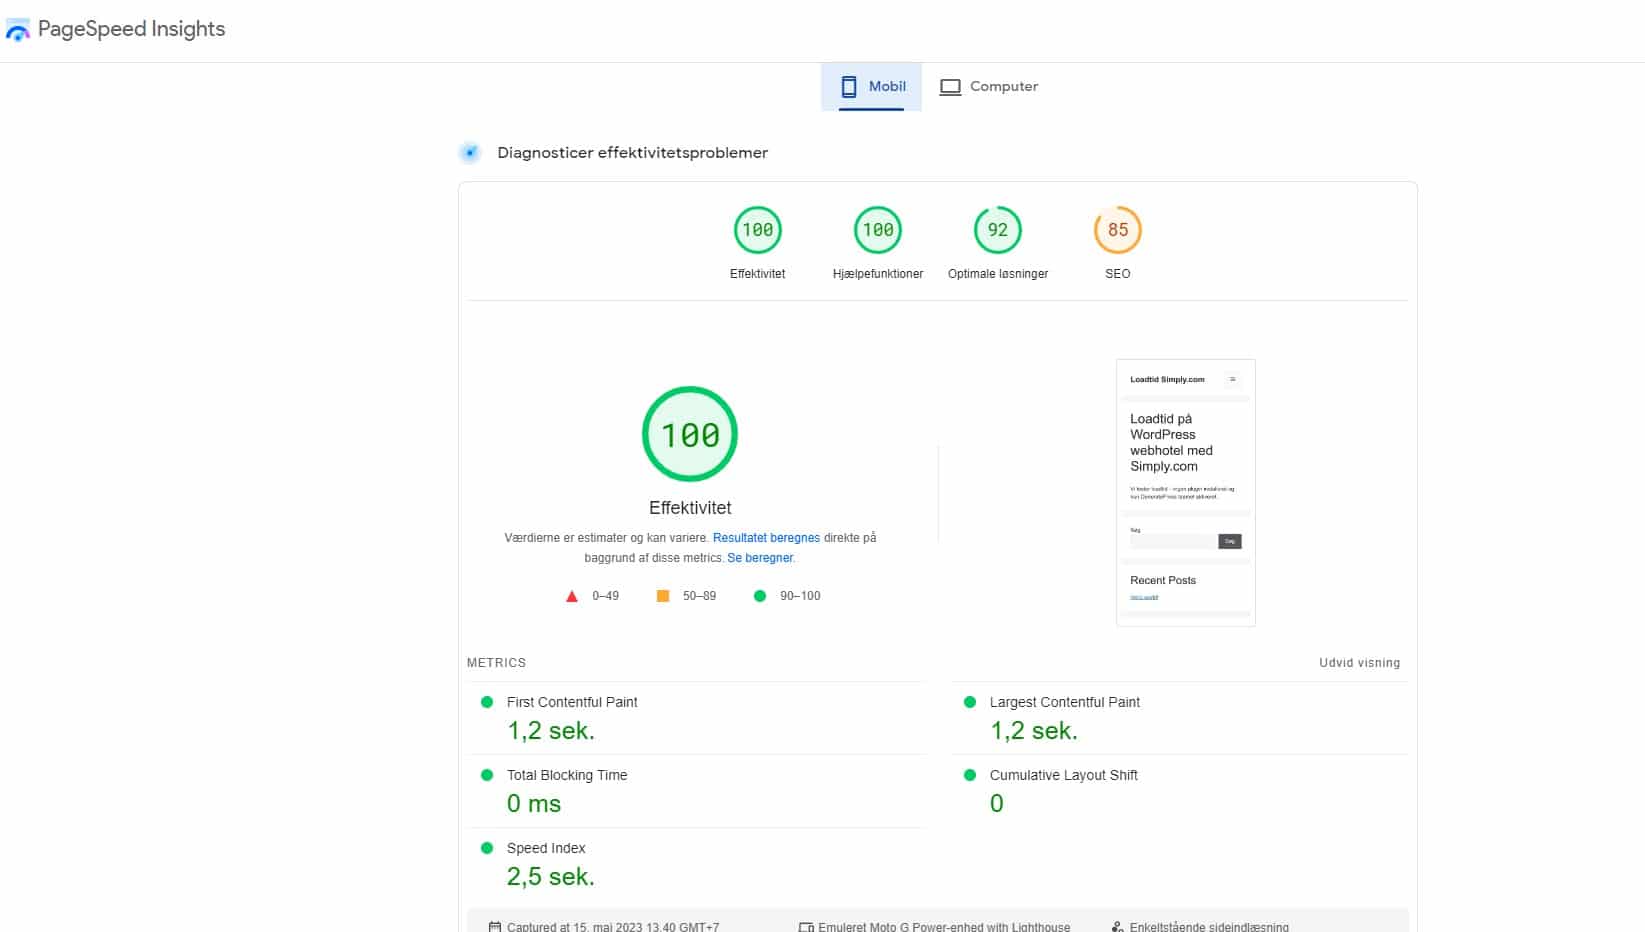Screen dimensions: 1645x932
Task: Open the Se beregner link
Action: (x=760, y=558)
